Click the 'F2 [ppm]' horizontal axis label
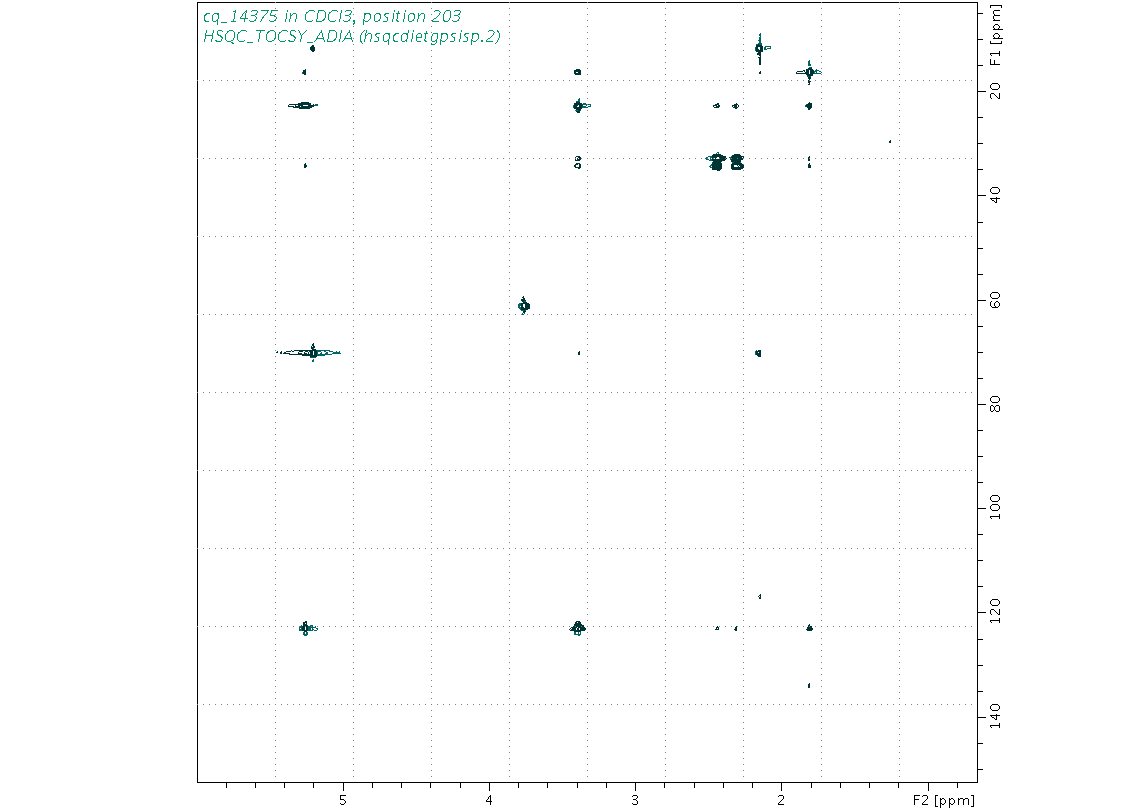The image size is (1124, 811). point(943,800)
